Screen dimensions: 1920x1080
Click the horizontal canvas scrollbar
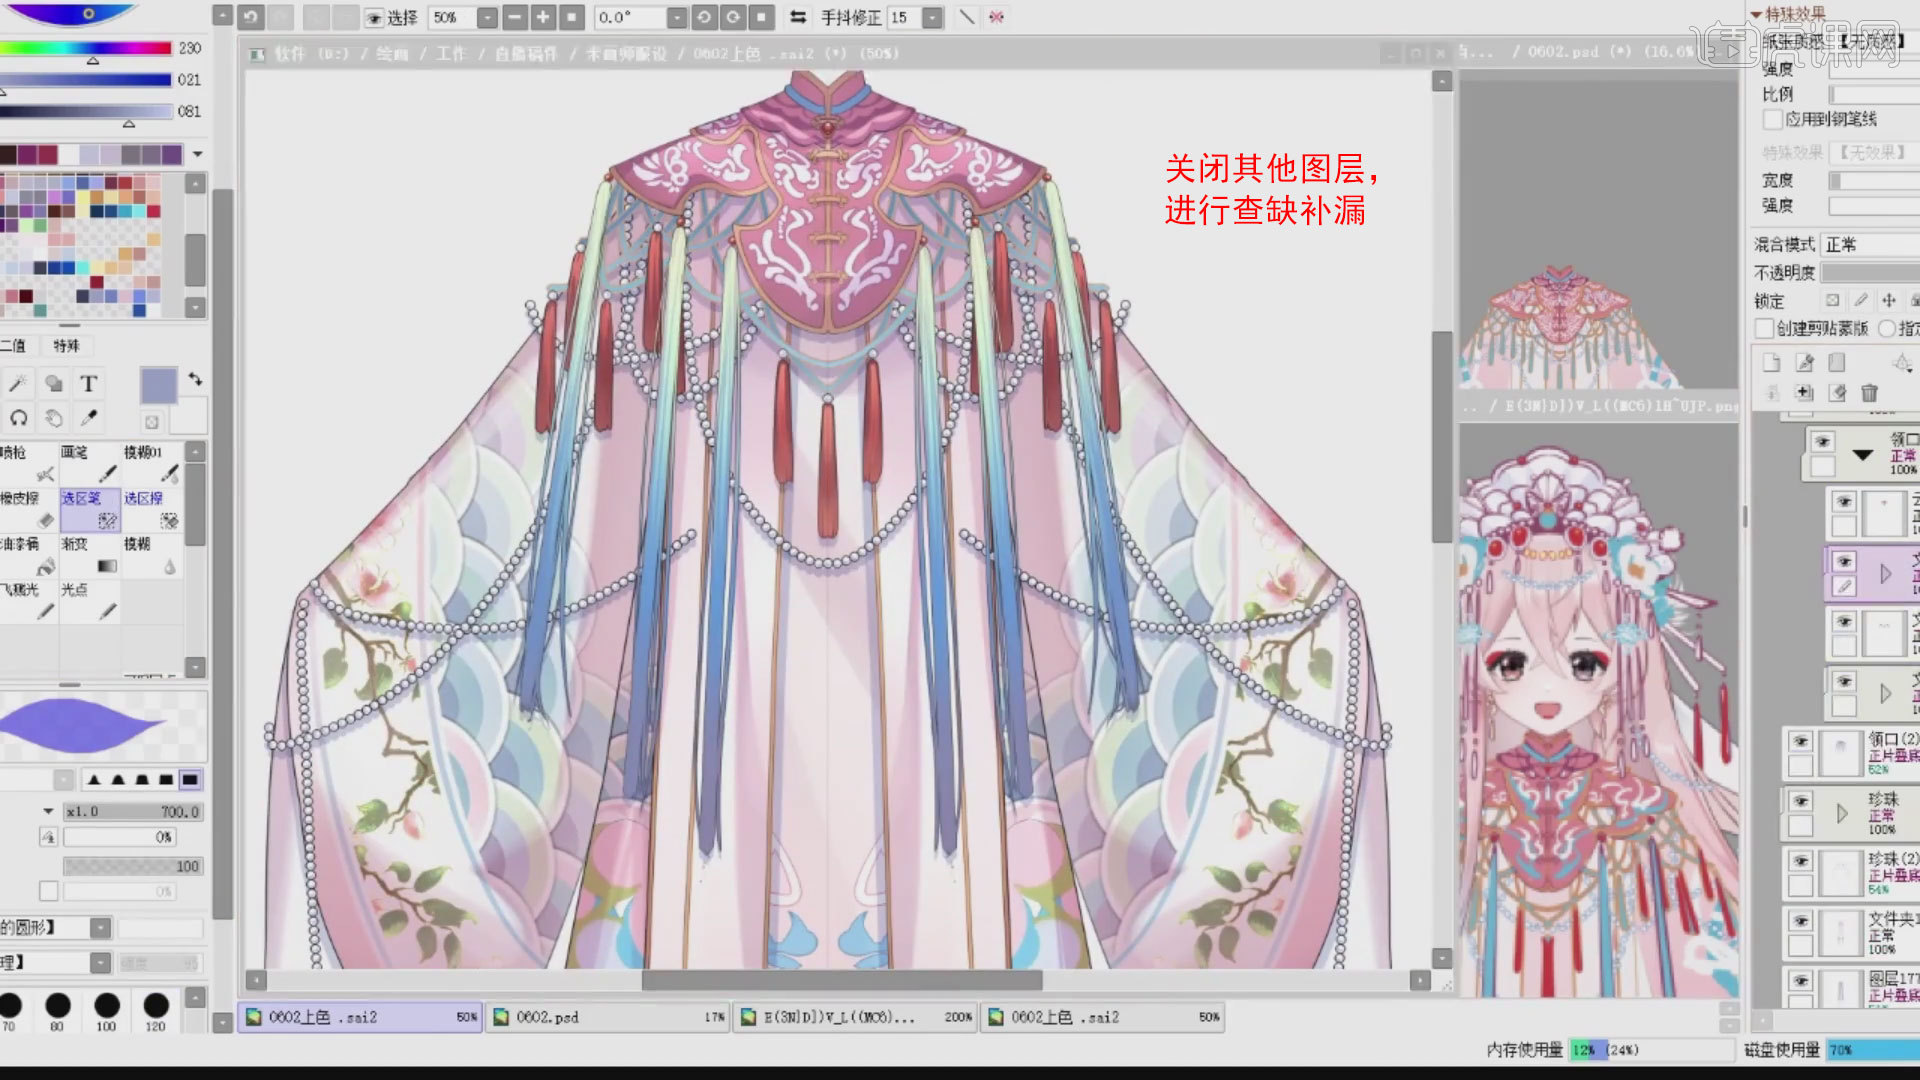[x=842, y=980]
